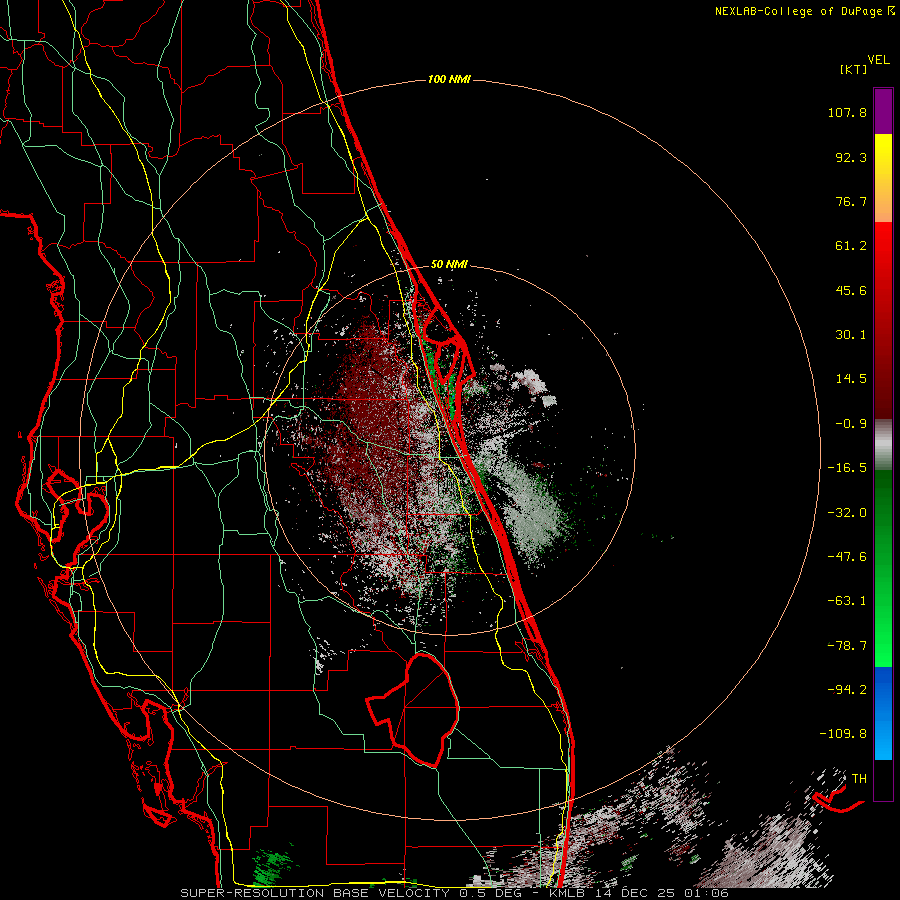Viewport: 900px width, 900px height.
Task: Click the 61.2 velocity scale value
Action: point(851,246)
